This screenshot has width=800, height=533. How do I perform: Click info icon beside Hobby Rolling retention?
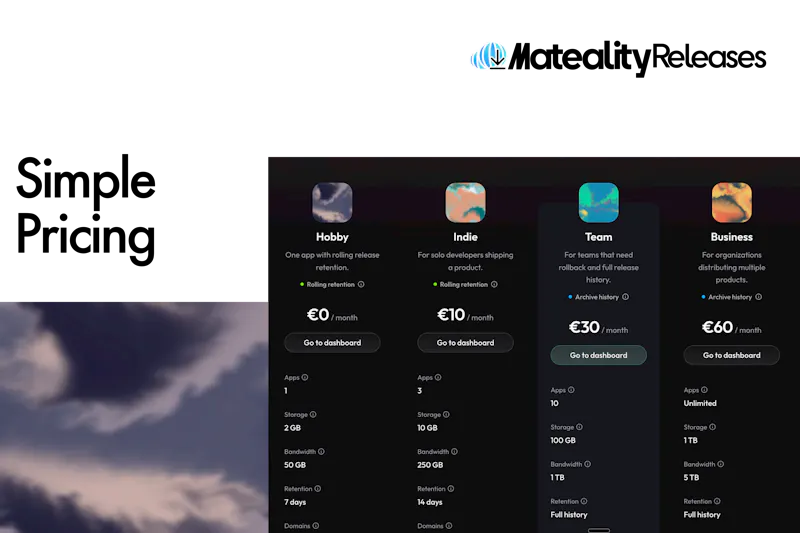361,284
